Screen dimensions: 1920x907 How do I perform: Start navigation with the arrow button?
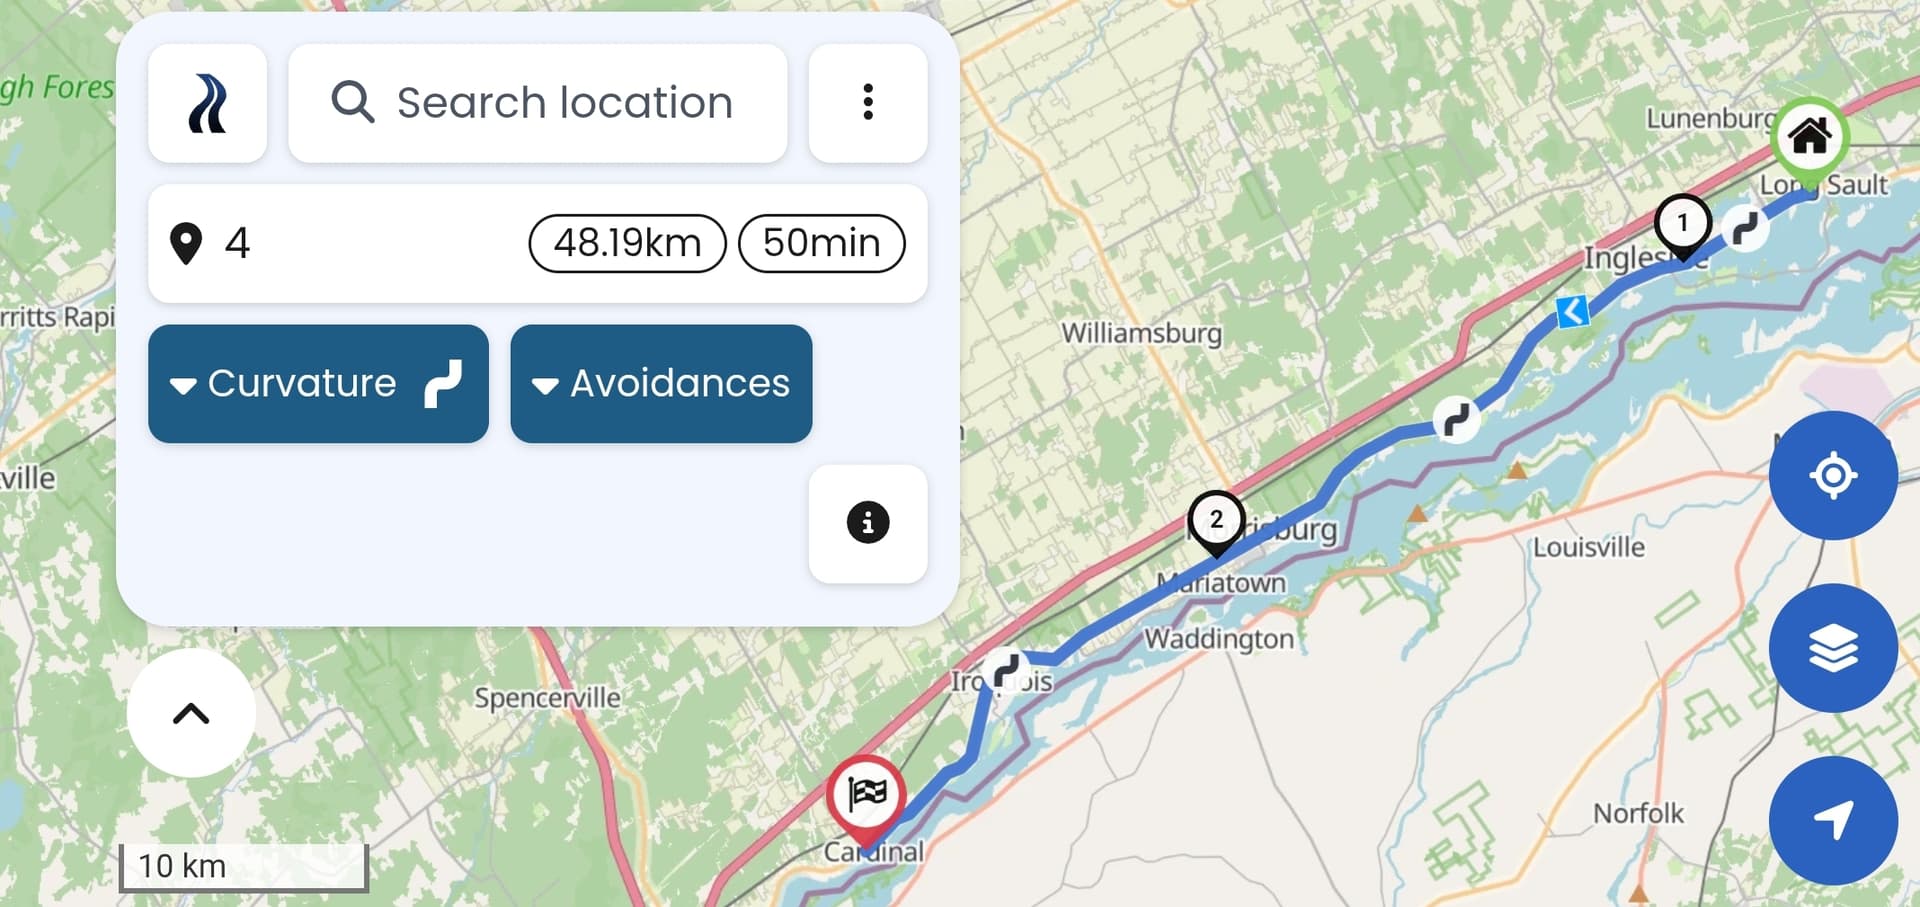pos(1833,821)
